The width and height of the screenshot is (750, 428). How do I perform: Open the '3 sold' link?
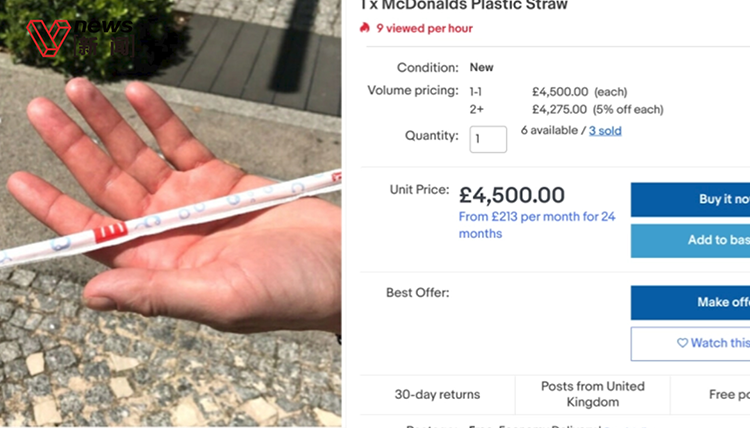point(605,131)
